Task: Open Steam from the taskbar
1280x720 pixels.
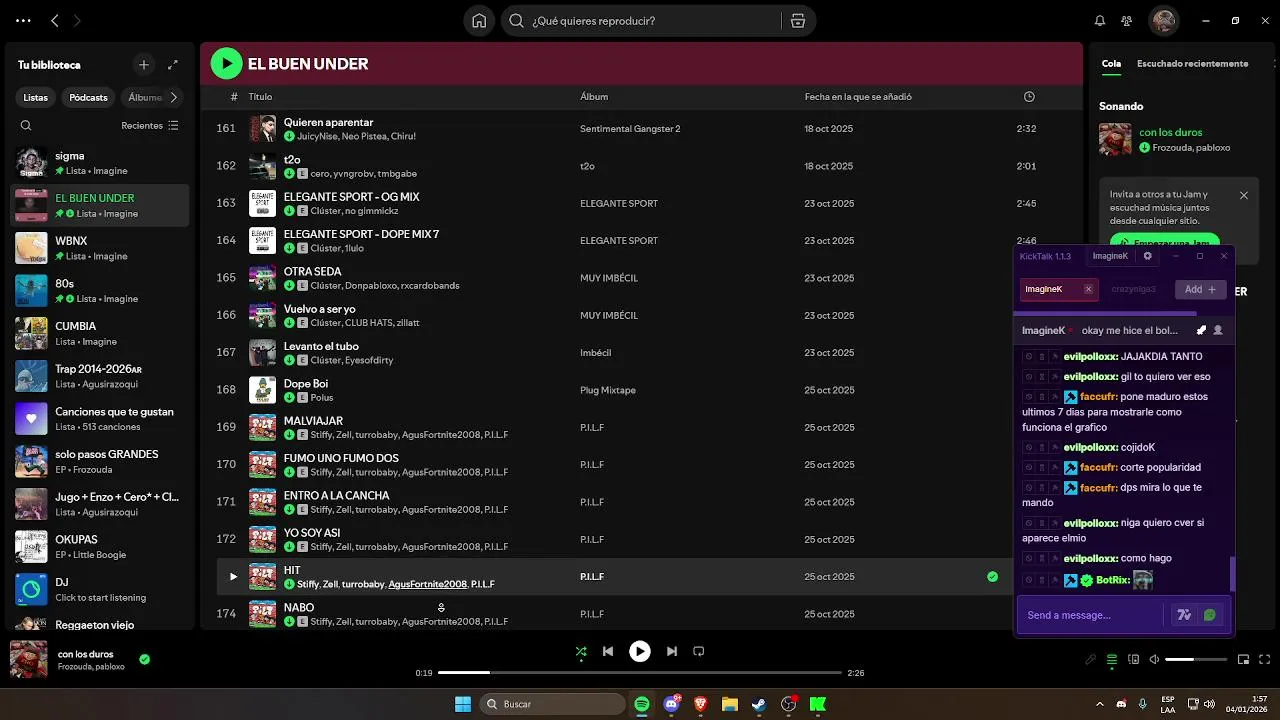Action: pos(759,704)
